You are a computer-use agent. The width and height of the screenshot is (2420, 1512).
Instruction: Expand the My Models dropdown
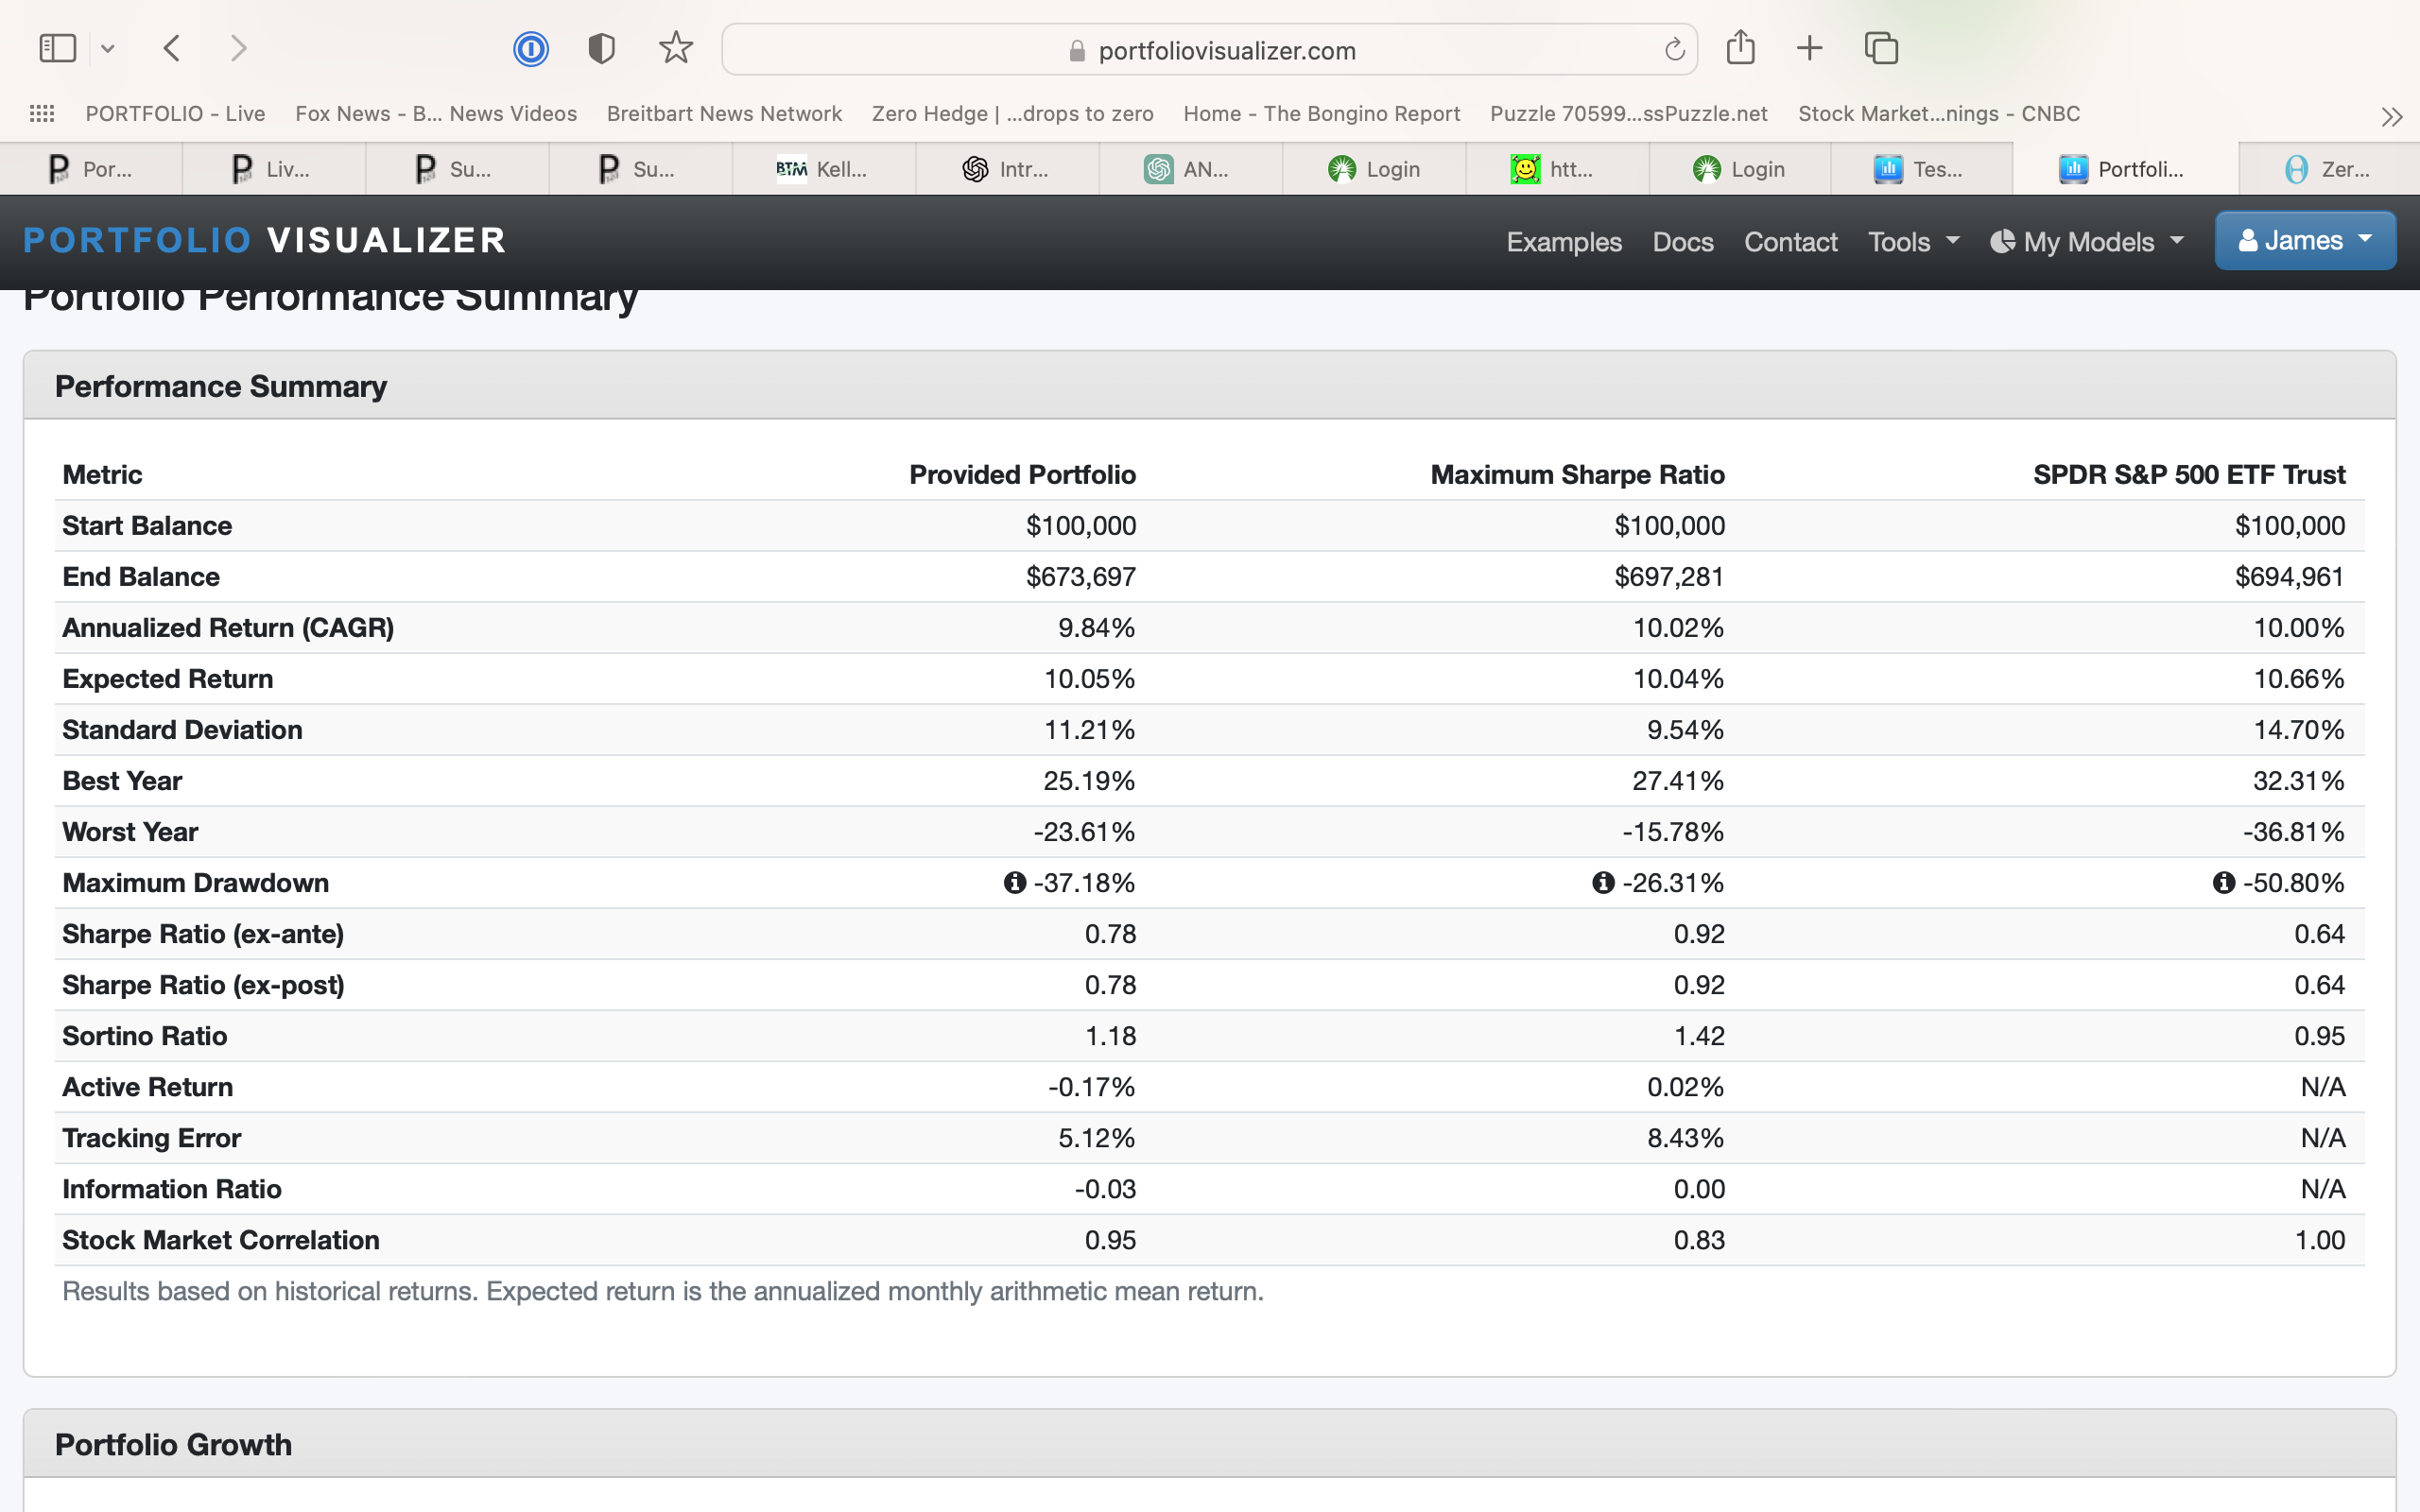click(2087, 242)
